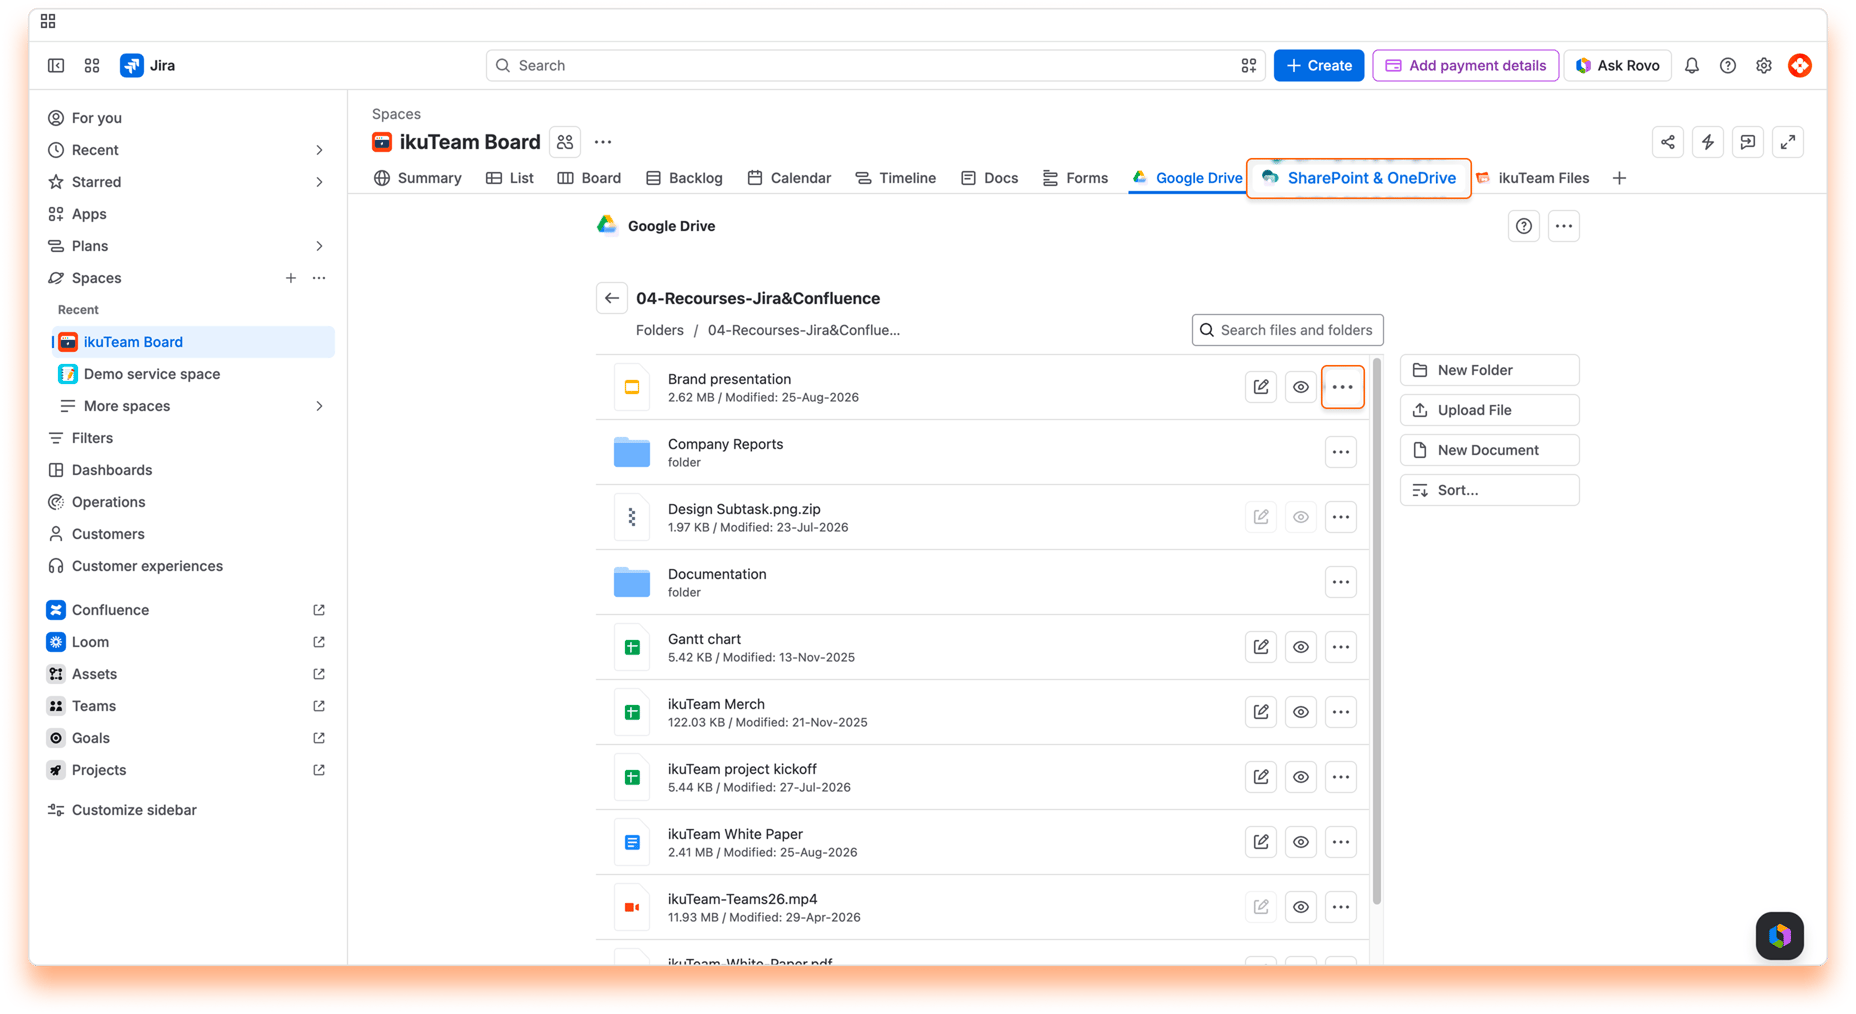Viewport: 1856px width, 1014px height.
Task: Expand More spaces in the sidebar
Action: coord(319,406)
